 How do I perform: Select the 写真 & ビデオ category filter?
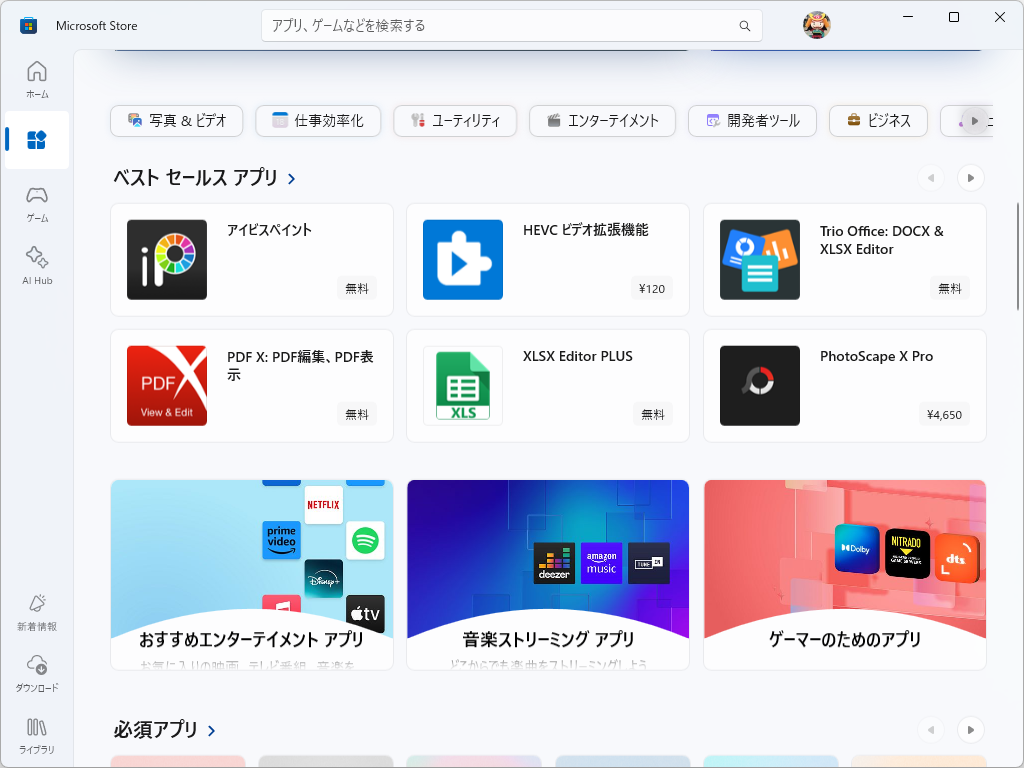click(176, 120)
